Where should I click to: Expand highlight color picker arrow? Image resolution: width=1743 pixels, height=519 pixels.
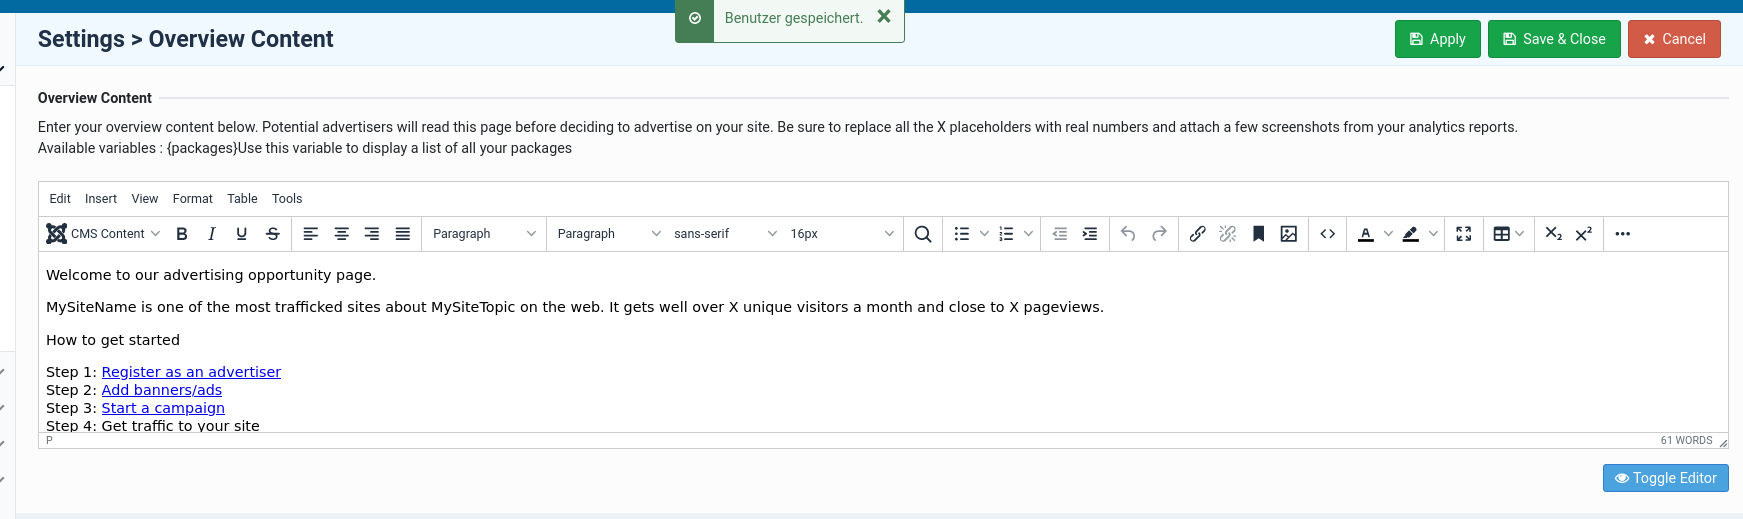[1433, 234]
